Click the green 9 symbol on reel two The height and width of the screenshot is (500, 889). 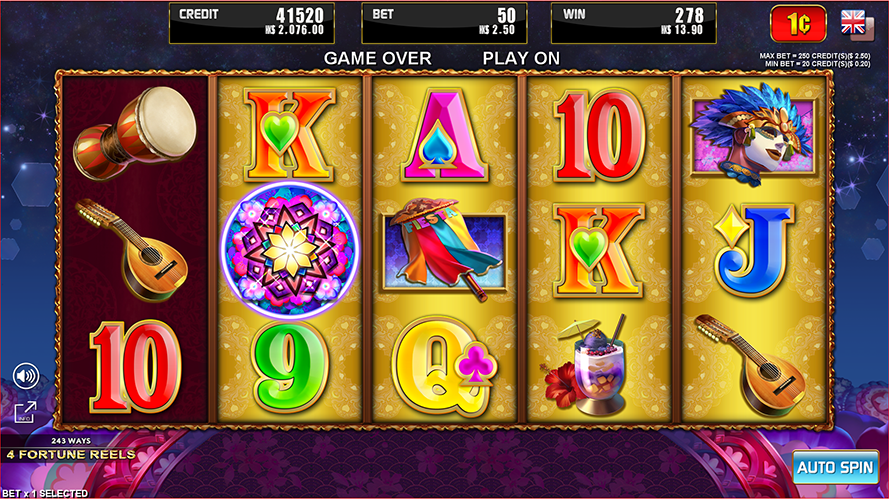pos(290,367)
